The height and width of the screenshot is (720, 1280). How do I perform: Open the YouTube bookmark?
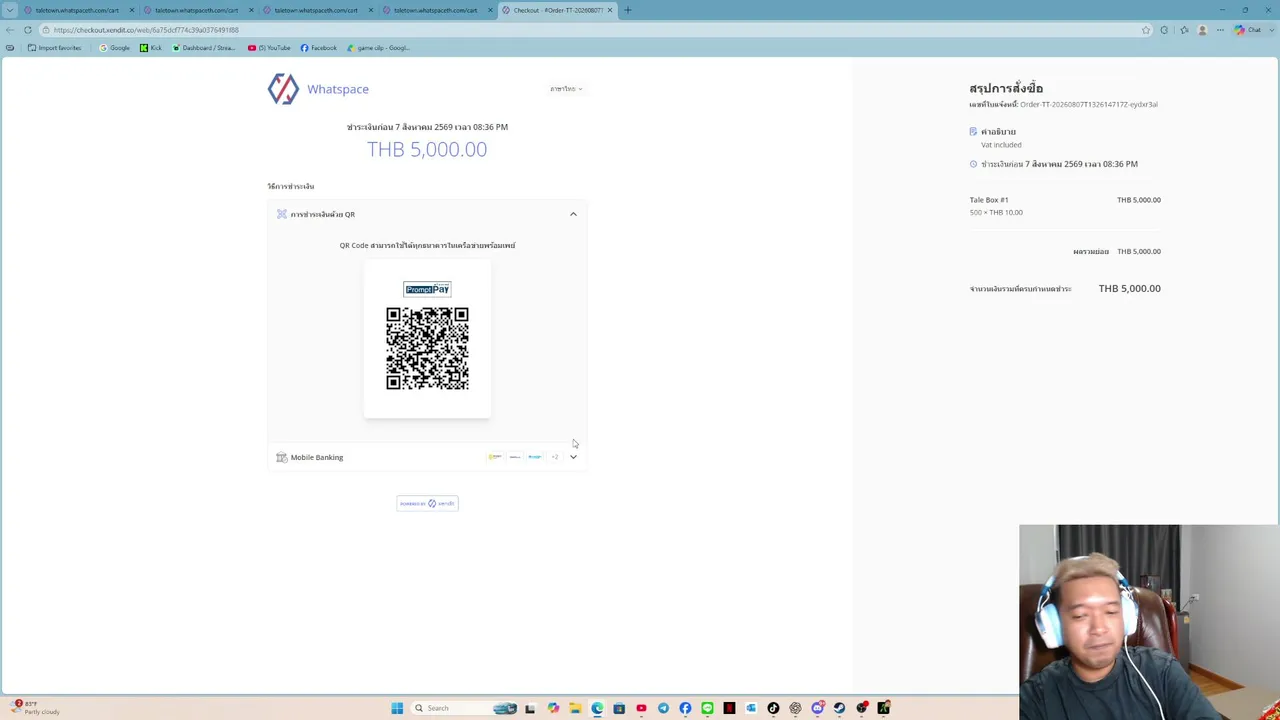(x=269, y=48)
